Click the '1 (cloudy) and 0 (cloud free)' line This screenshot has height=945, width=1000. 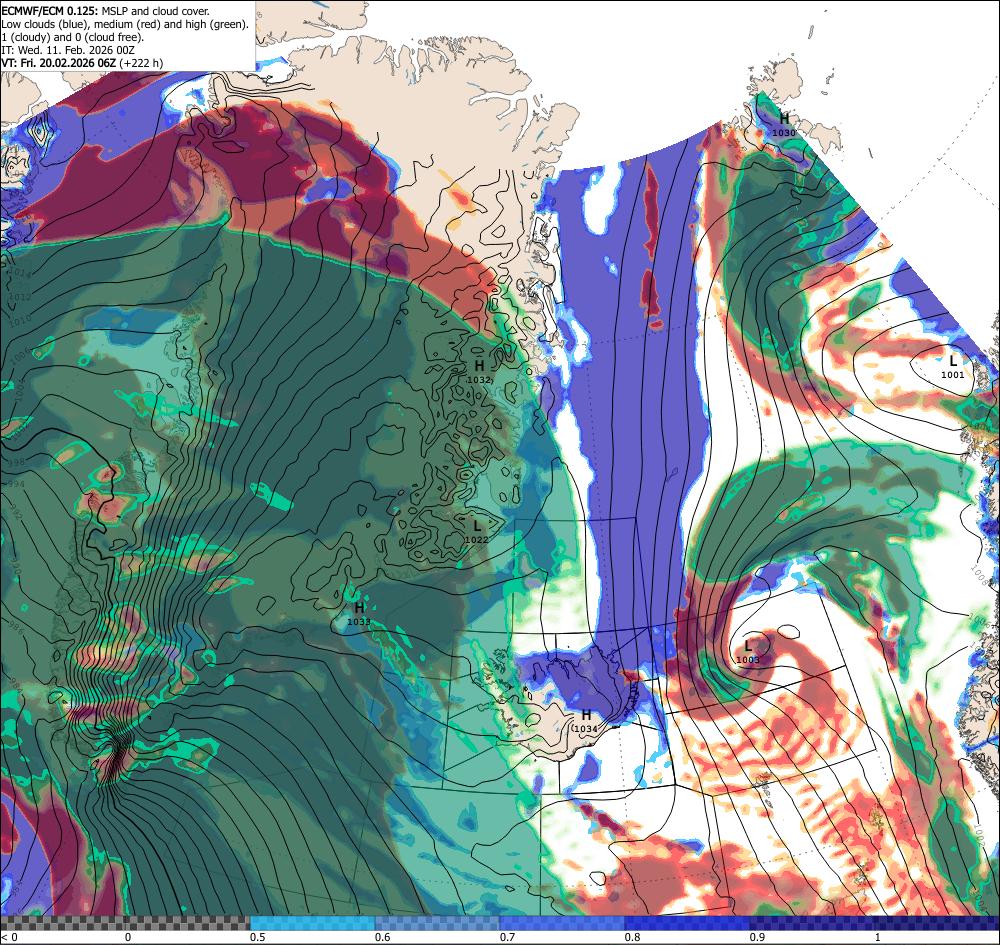(x=73, y=37)
